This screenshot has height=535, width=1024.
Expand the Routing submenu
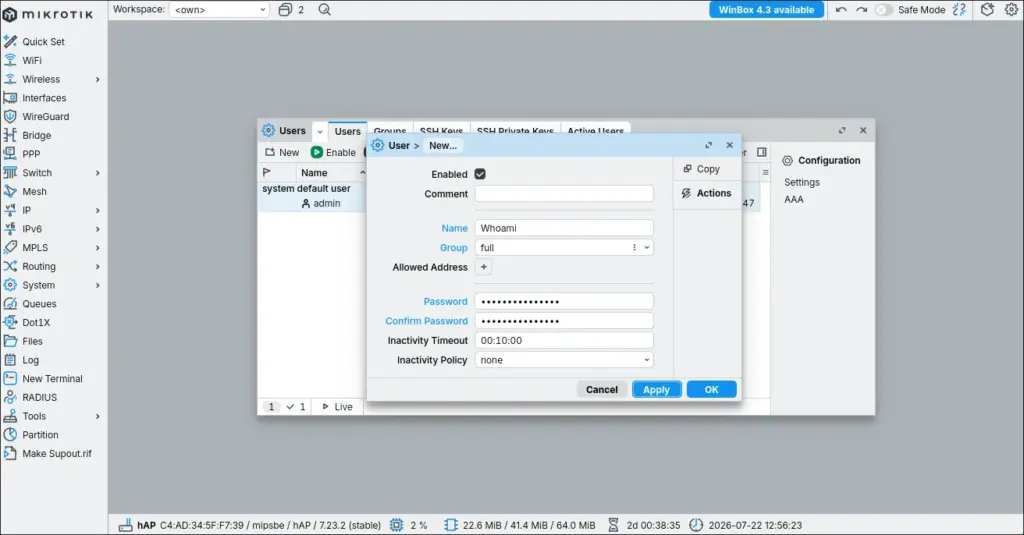click(98, 267)
